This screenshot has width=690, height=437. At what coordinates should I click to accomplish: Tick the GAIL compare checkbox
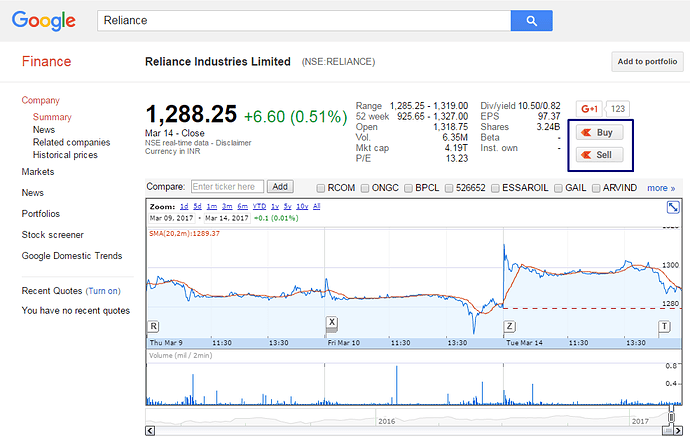click(x=558, y=188)
